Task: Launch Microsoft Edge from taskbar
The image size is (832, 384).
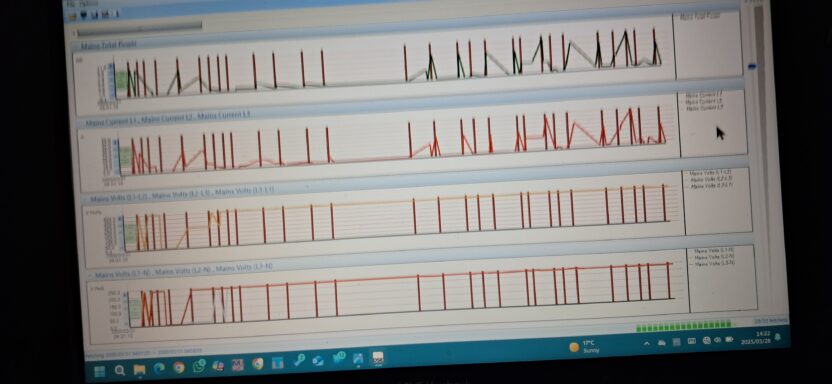Action: click(x=159, y=368)
